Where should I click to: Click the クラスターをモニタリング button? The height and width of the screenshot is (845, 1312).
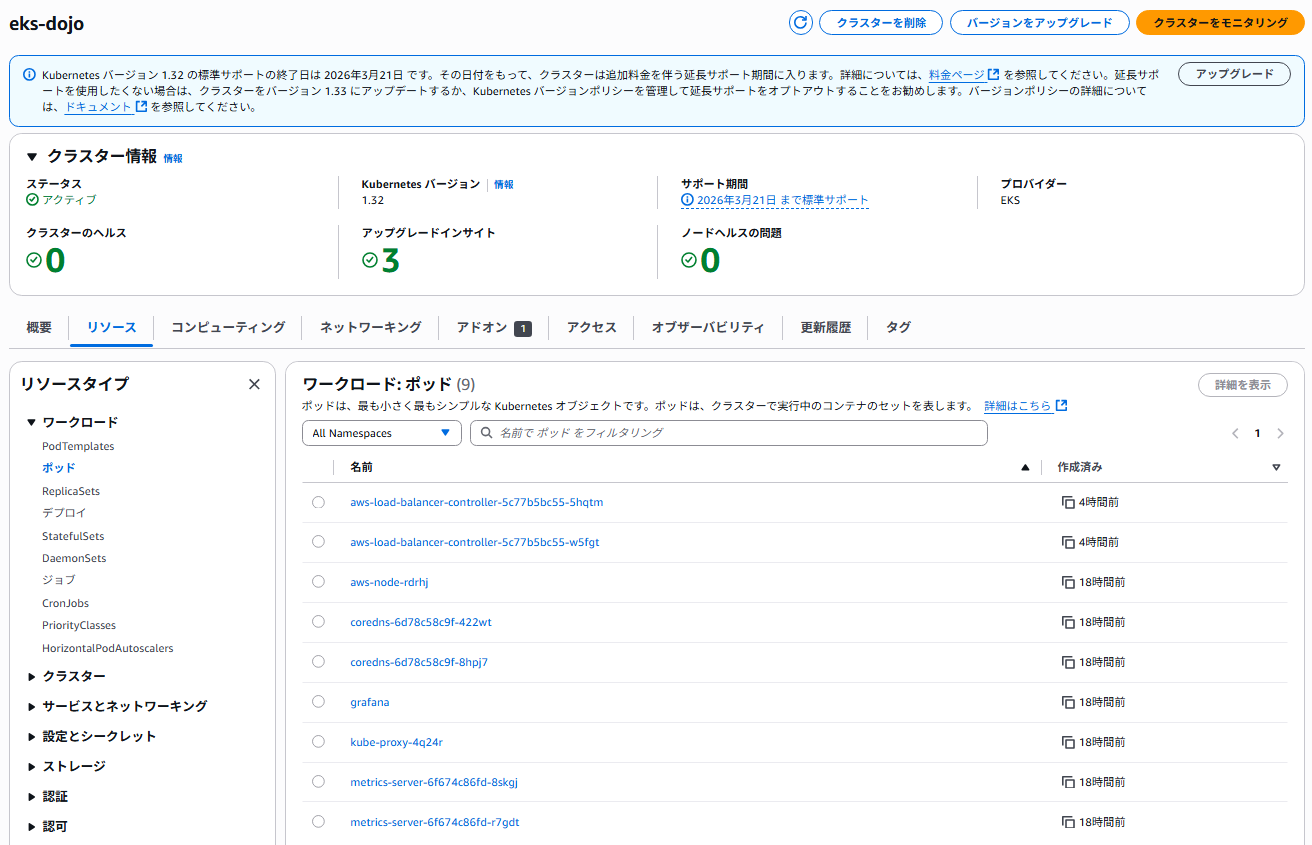(x=1220, y=23)
